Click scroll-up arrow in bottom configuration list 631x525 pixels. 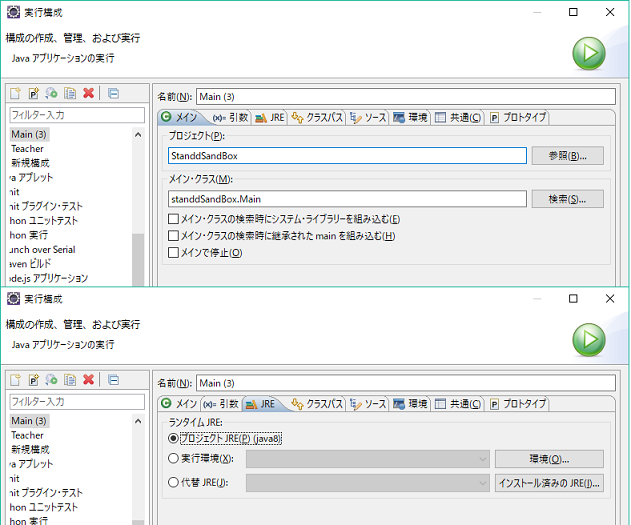click(138, 421)
